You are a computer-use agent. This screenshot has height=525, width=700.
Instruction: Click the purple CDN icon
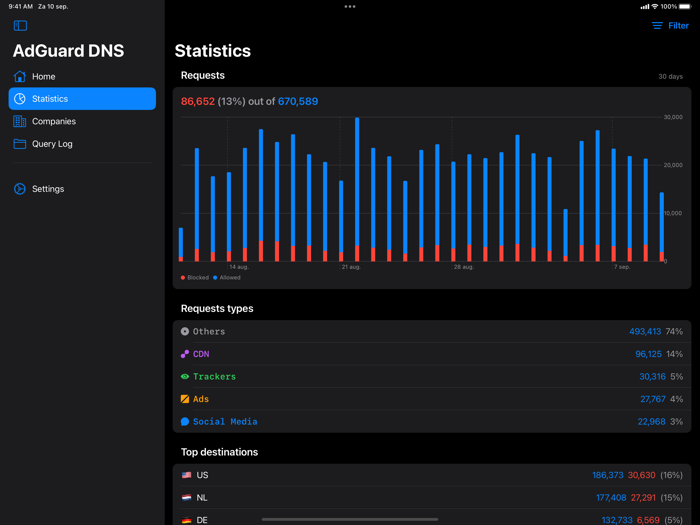(x=185, y=354)
